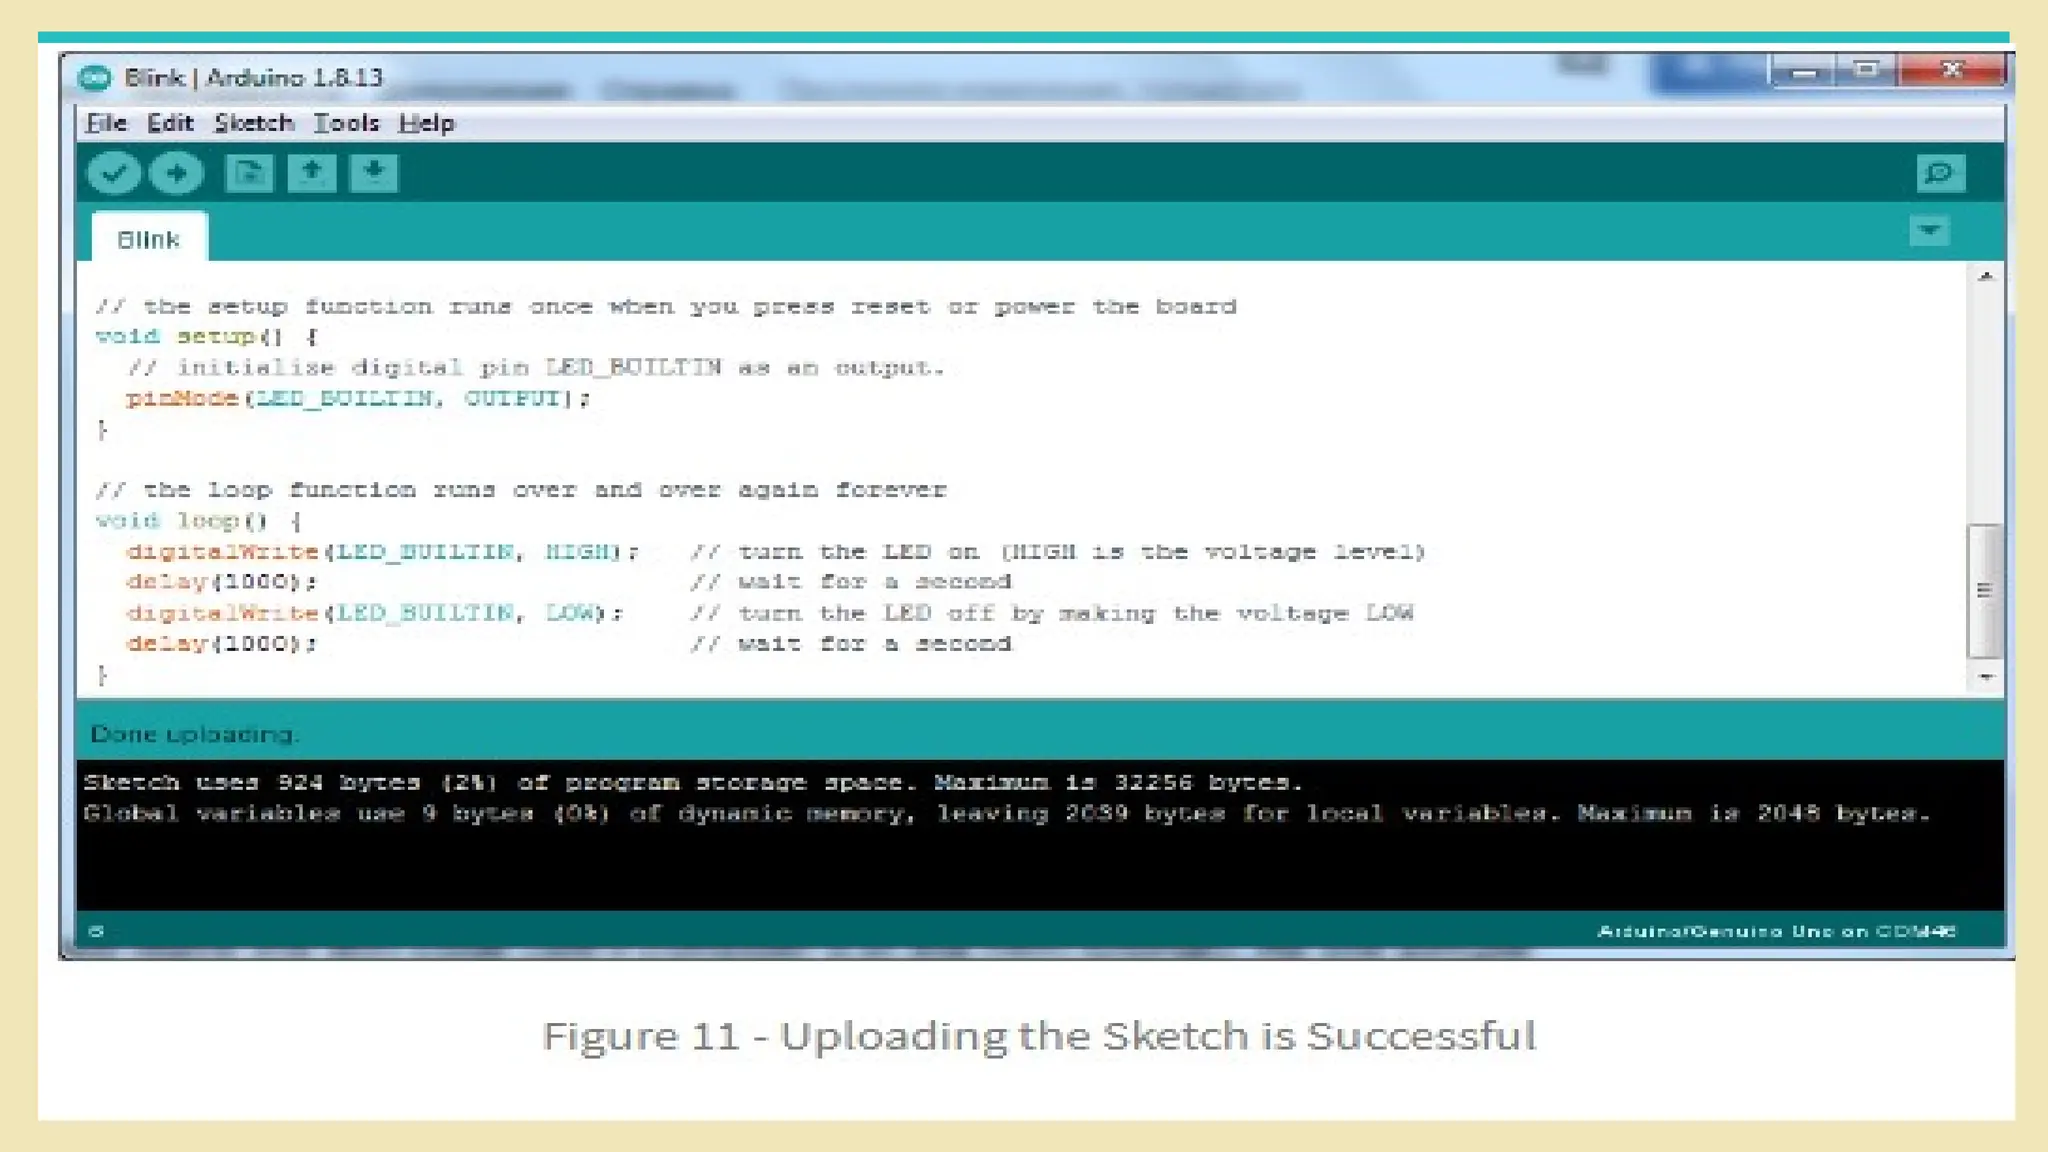Image resolution: width=2048 pixels, height=1152 pixels.
Task: Open the Tools menu
Action: (346, 123)
